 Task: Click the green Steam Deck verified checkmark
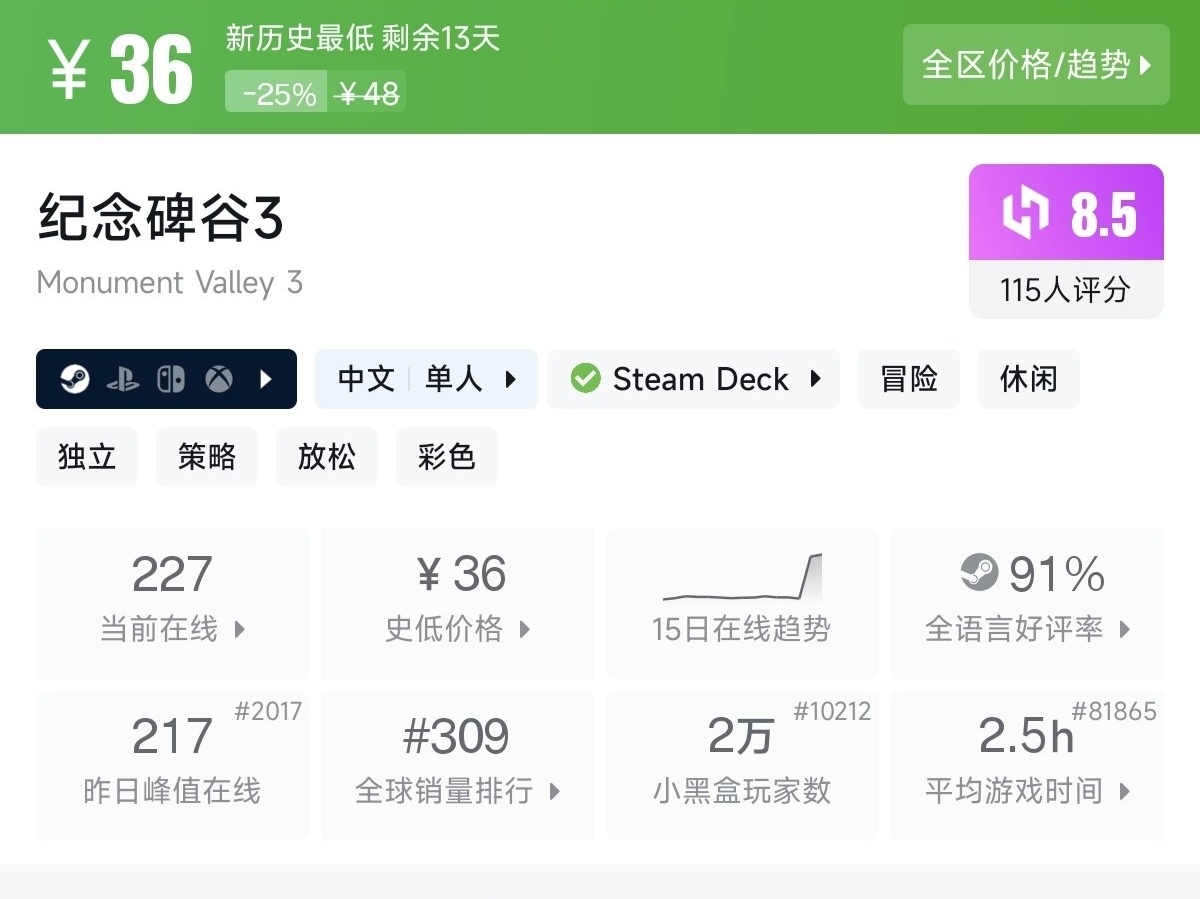coord(585,379)
